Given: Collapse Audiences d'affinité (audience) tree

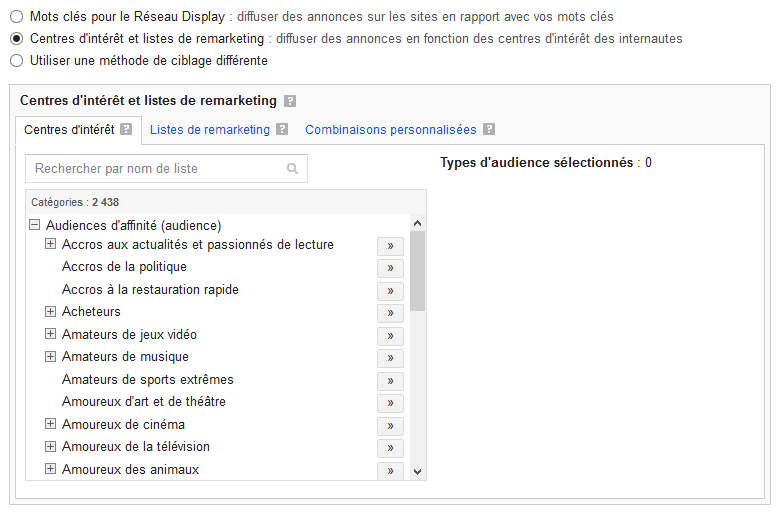Looking at the screenshot, I should pyautogui.click(x=34, y=225).
